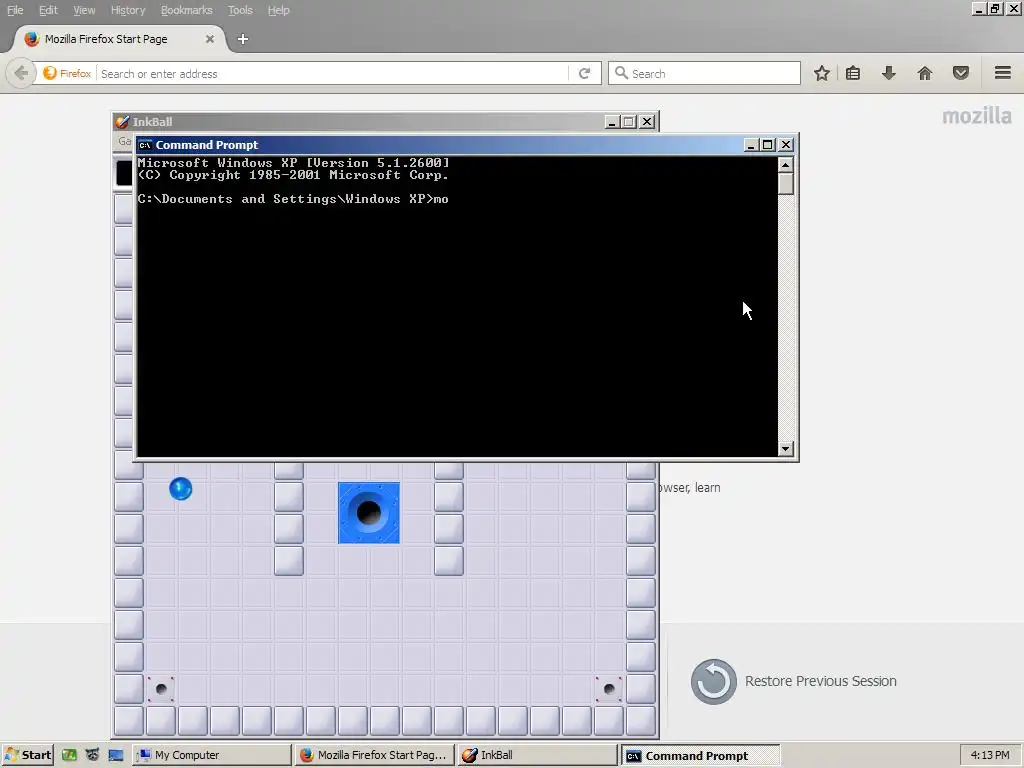The height and width of the screenshot is (768, 1024).
Task: Click the magnifier icon in Search box
Action: [621, 73]
